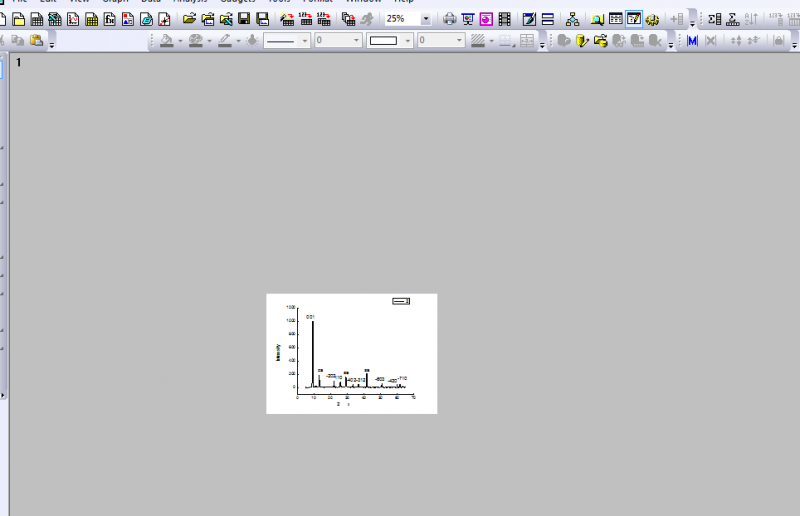This screenshot has height=516, width=800.
Task: Create a new layout page
Action: coord(128,19)
